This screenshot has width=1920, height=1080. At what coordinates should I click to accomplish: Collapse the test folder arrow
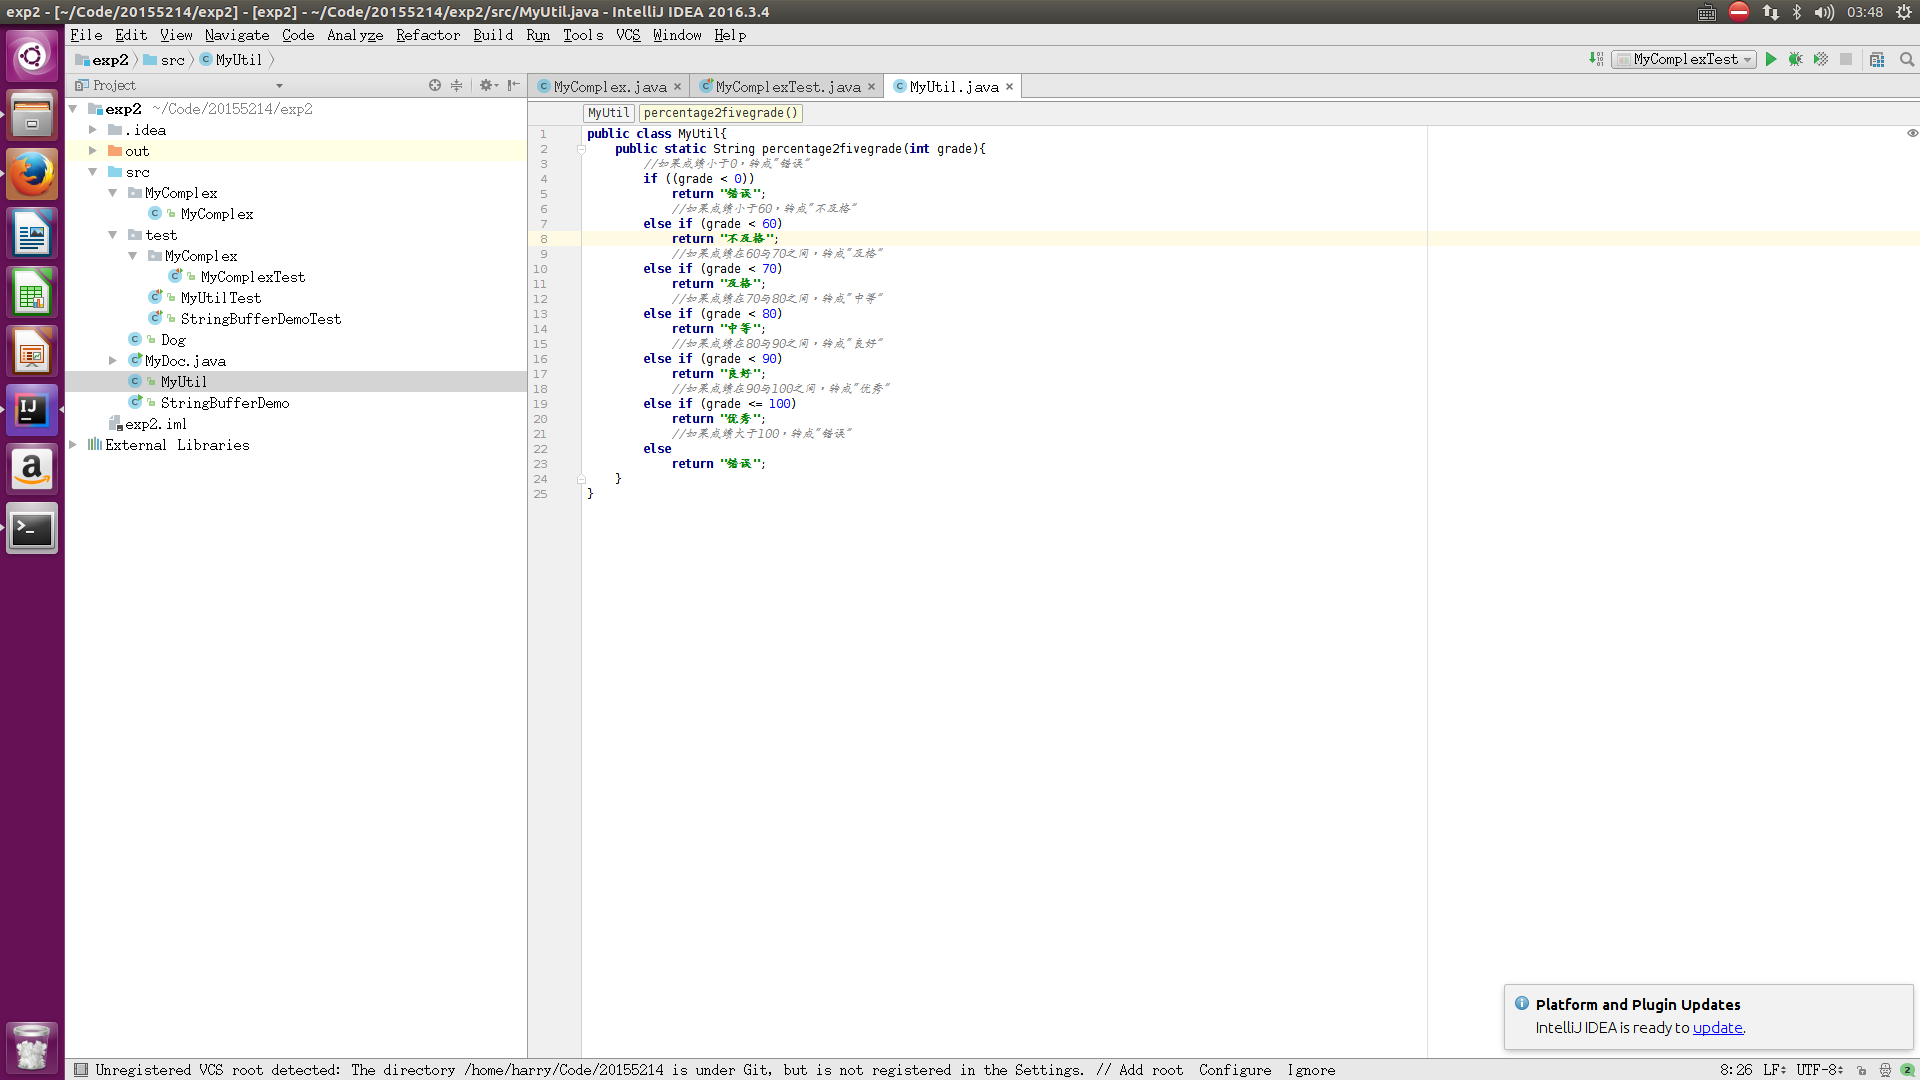tap(113, 235)
